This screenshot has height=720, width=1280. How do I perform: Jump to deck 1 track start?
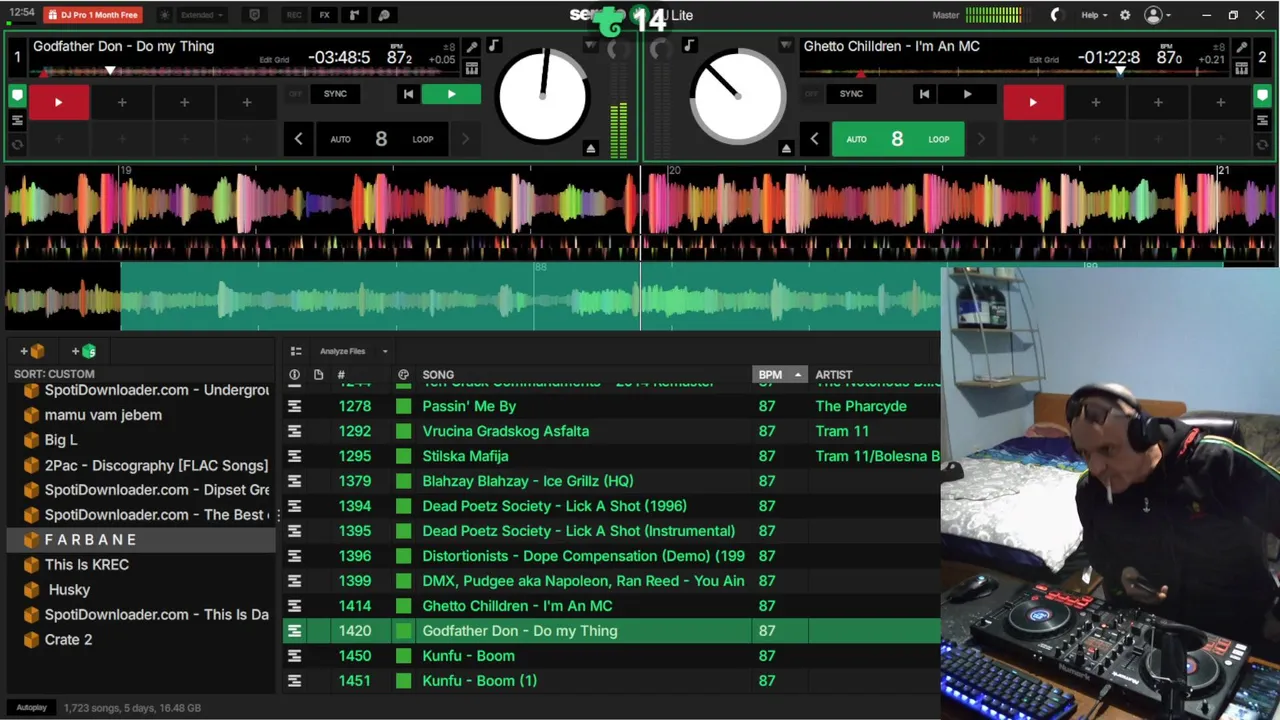(x=408, y=94)
